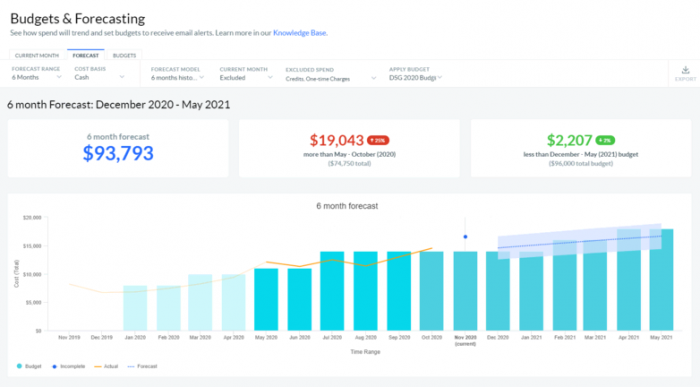The height and width of the screenshot is (387, 700).
Task: Click the Export download icon
Action: [685, 70]
